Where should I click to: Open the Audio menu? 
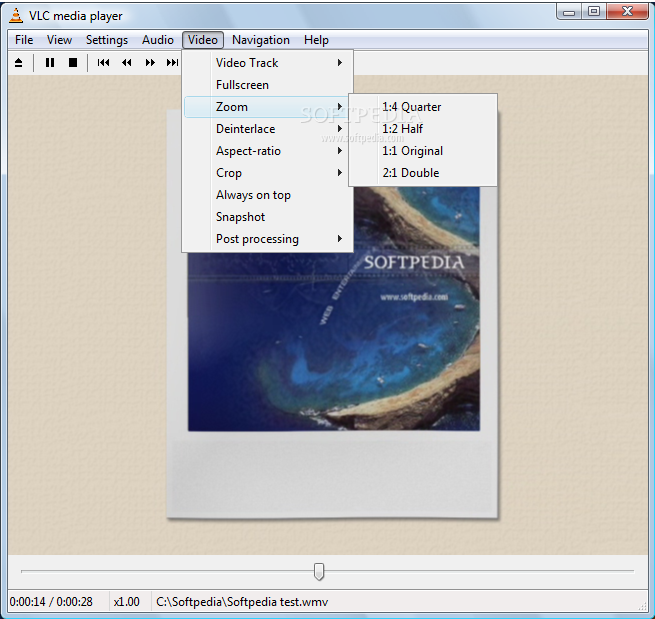click(157, 40)
